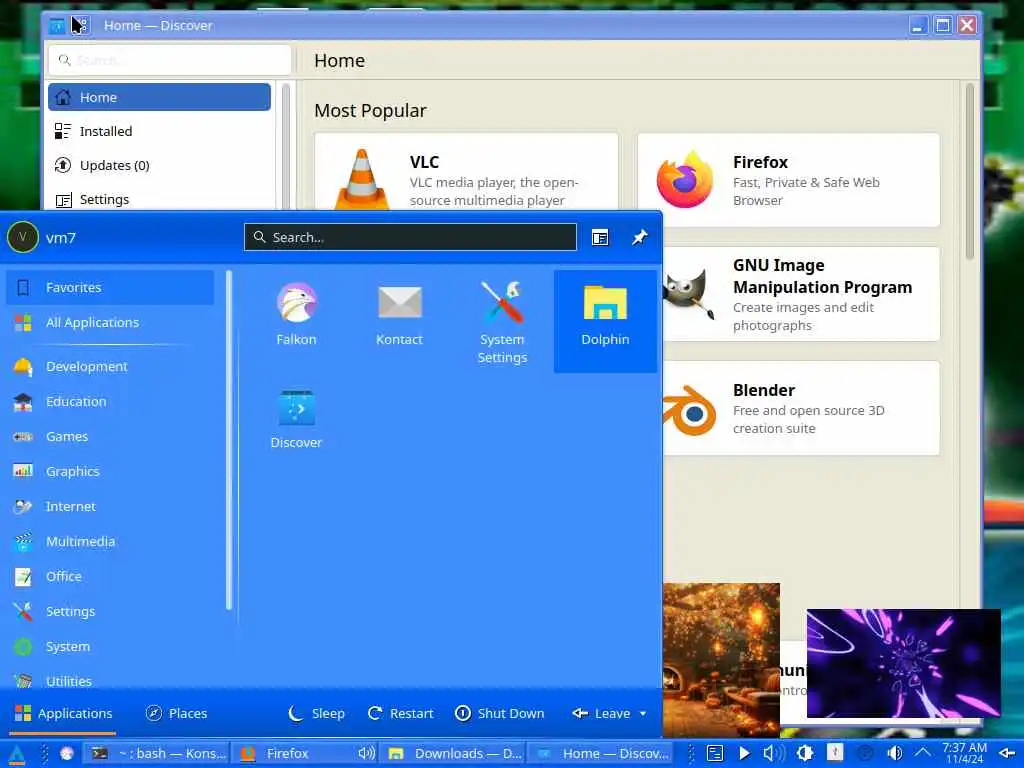Click the launcher category scrollbar
1024x768 pixels.
pyautogui.click(x=229, y=441)
